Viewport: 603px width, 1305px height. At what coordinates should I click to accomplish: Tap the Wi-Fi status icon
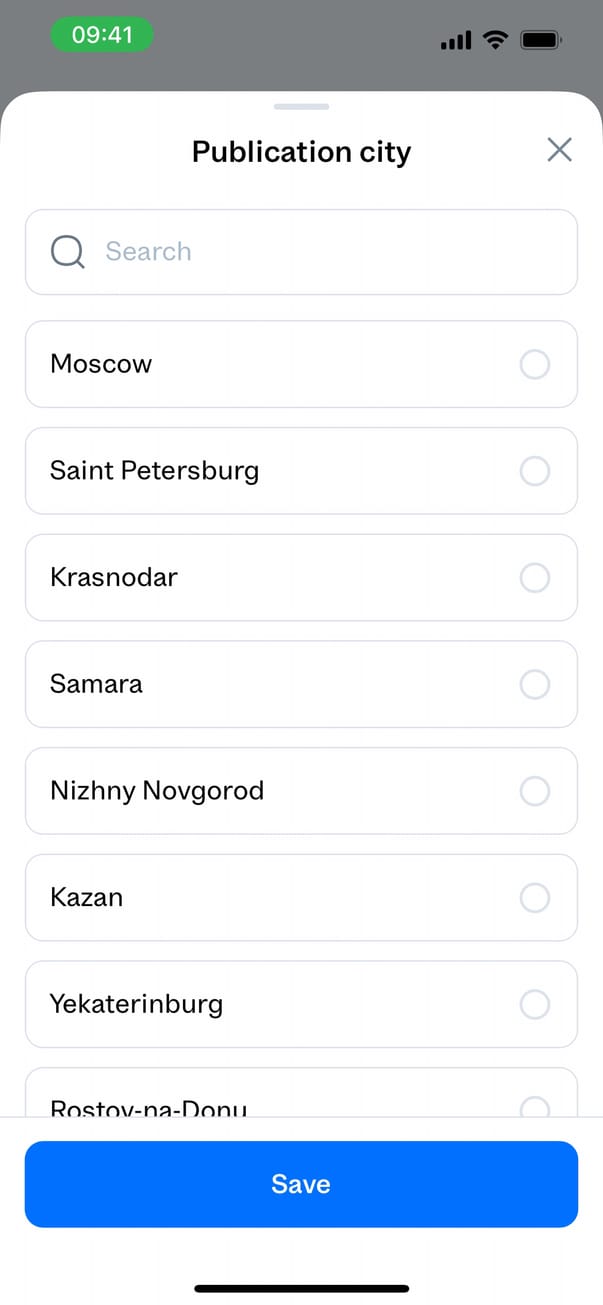pos(495,40)
